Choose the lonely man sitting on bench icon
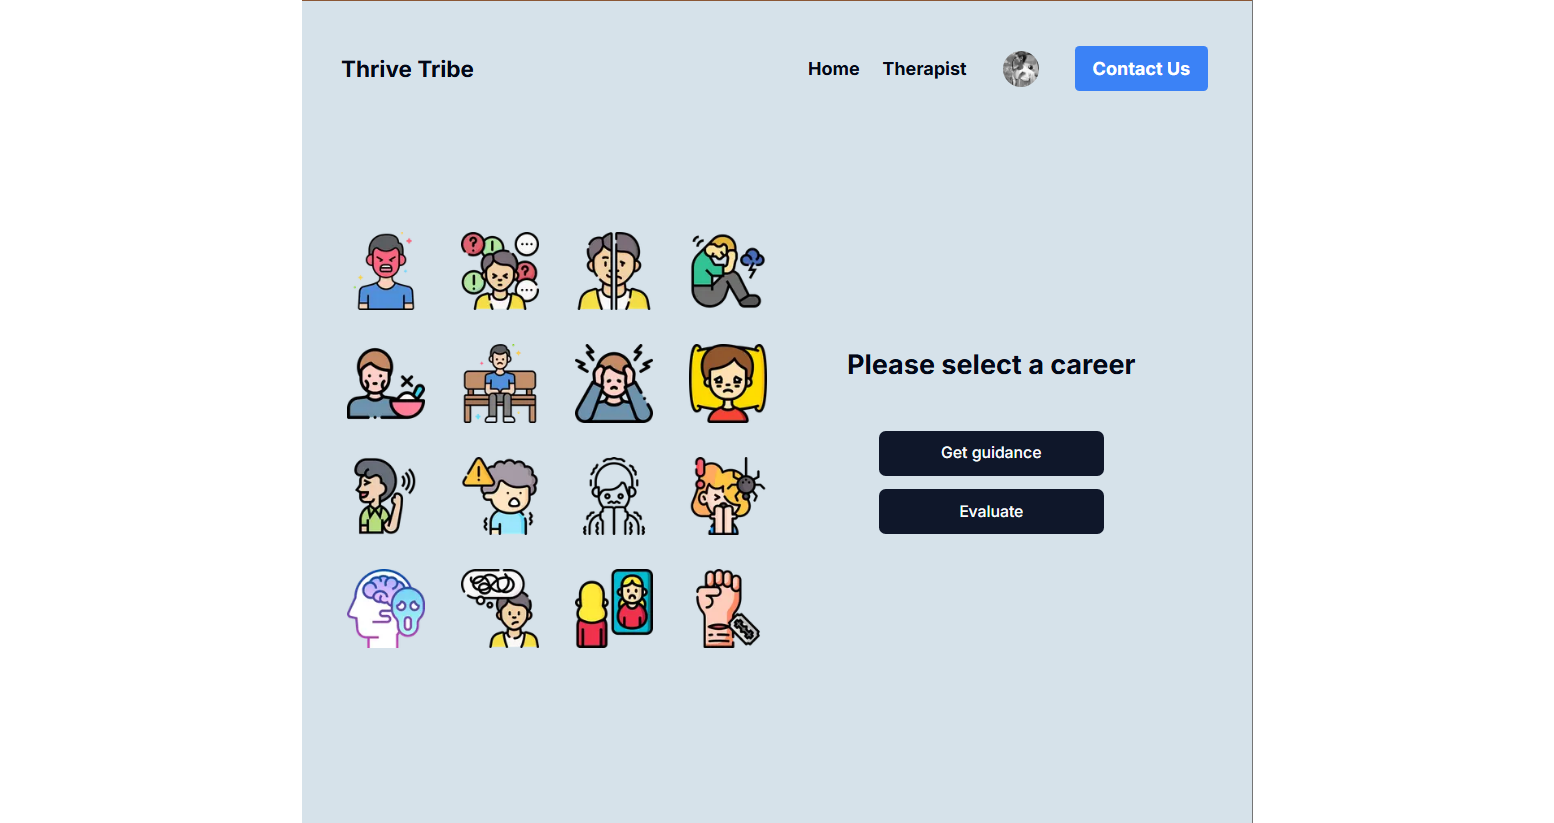The image size is (1554, 823). (500, 384)
